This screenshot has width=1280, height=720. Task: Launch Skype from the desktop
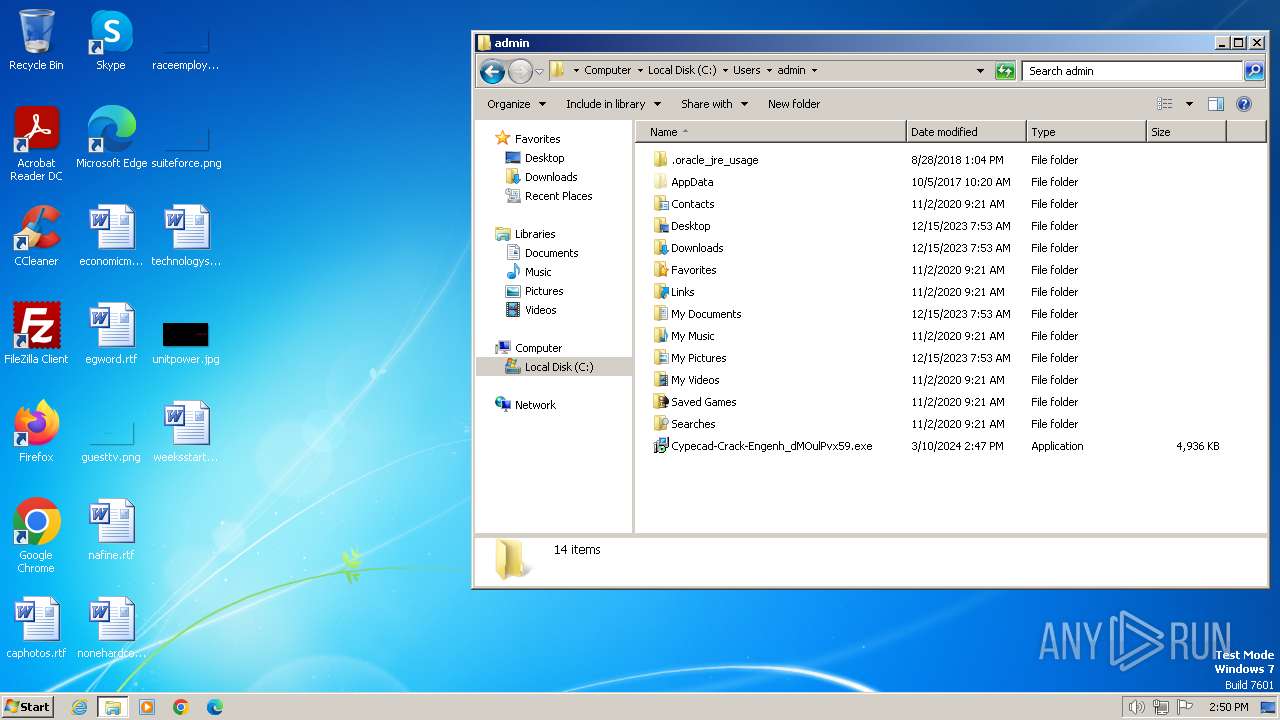point(111,40)
